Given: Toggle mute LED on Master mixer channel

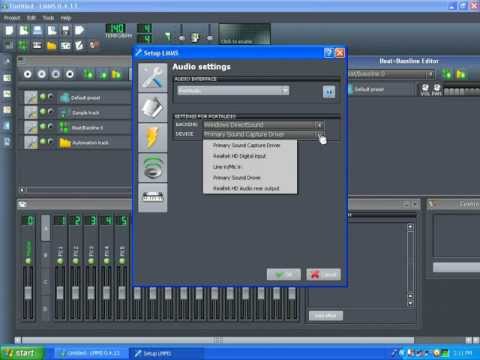Looking at the screenshot, I should coord(28,261).
